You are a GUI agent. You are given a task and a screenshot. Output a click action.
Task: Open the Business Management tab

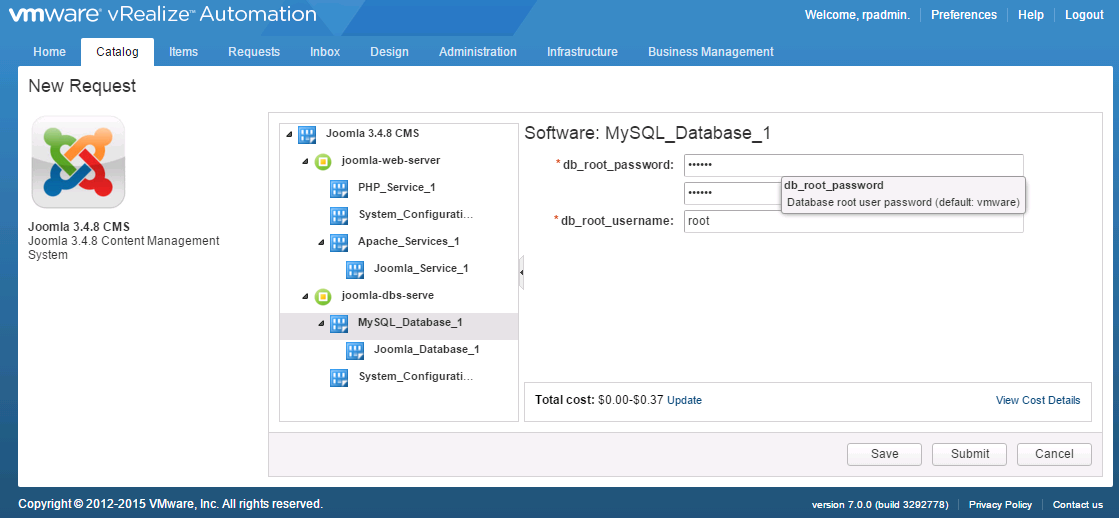coord(711,51)
